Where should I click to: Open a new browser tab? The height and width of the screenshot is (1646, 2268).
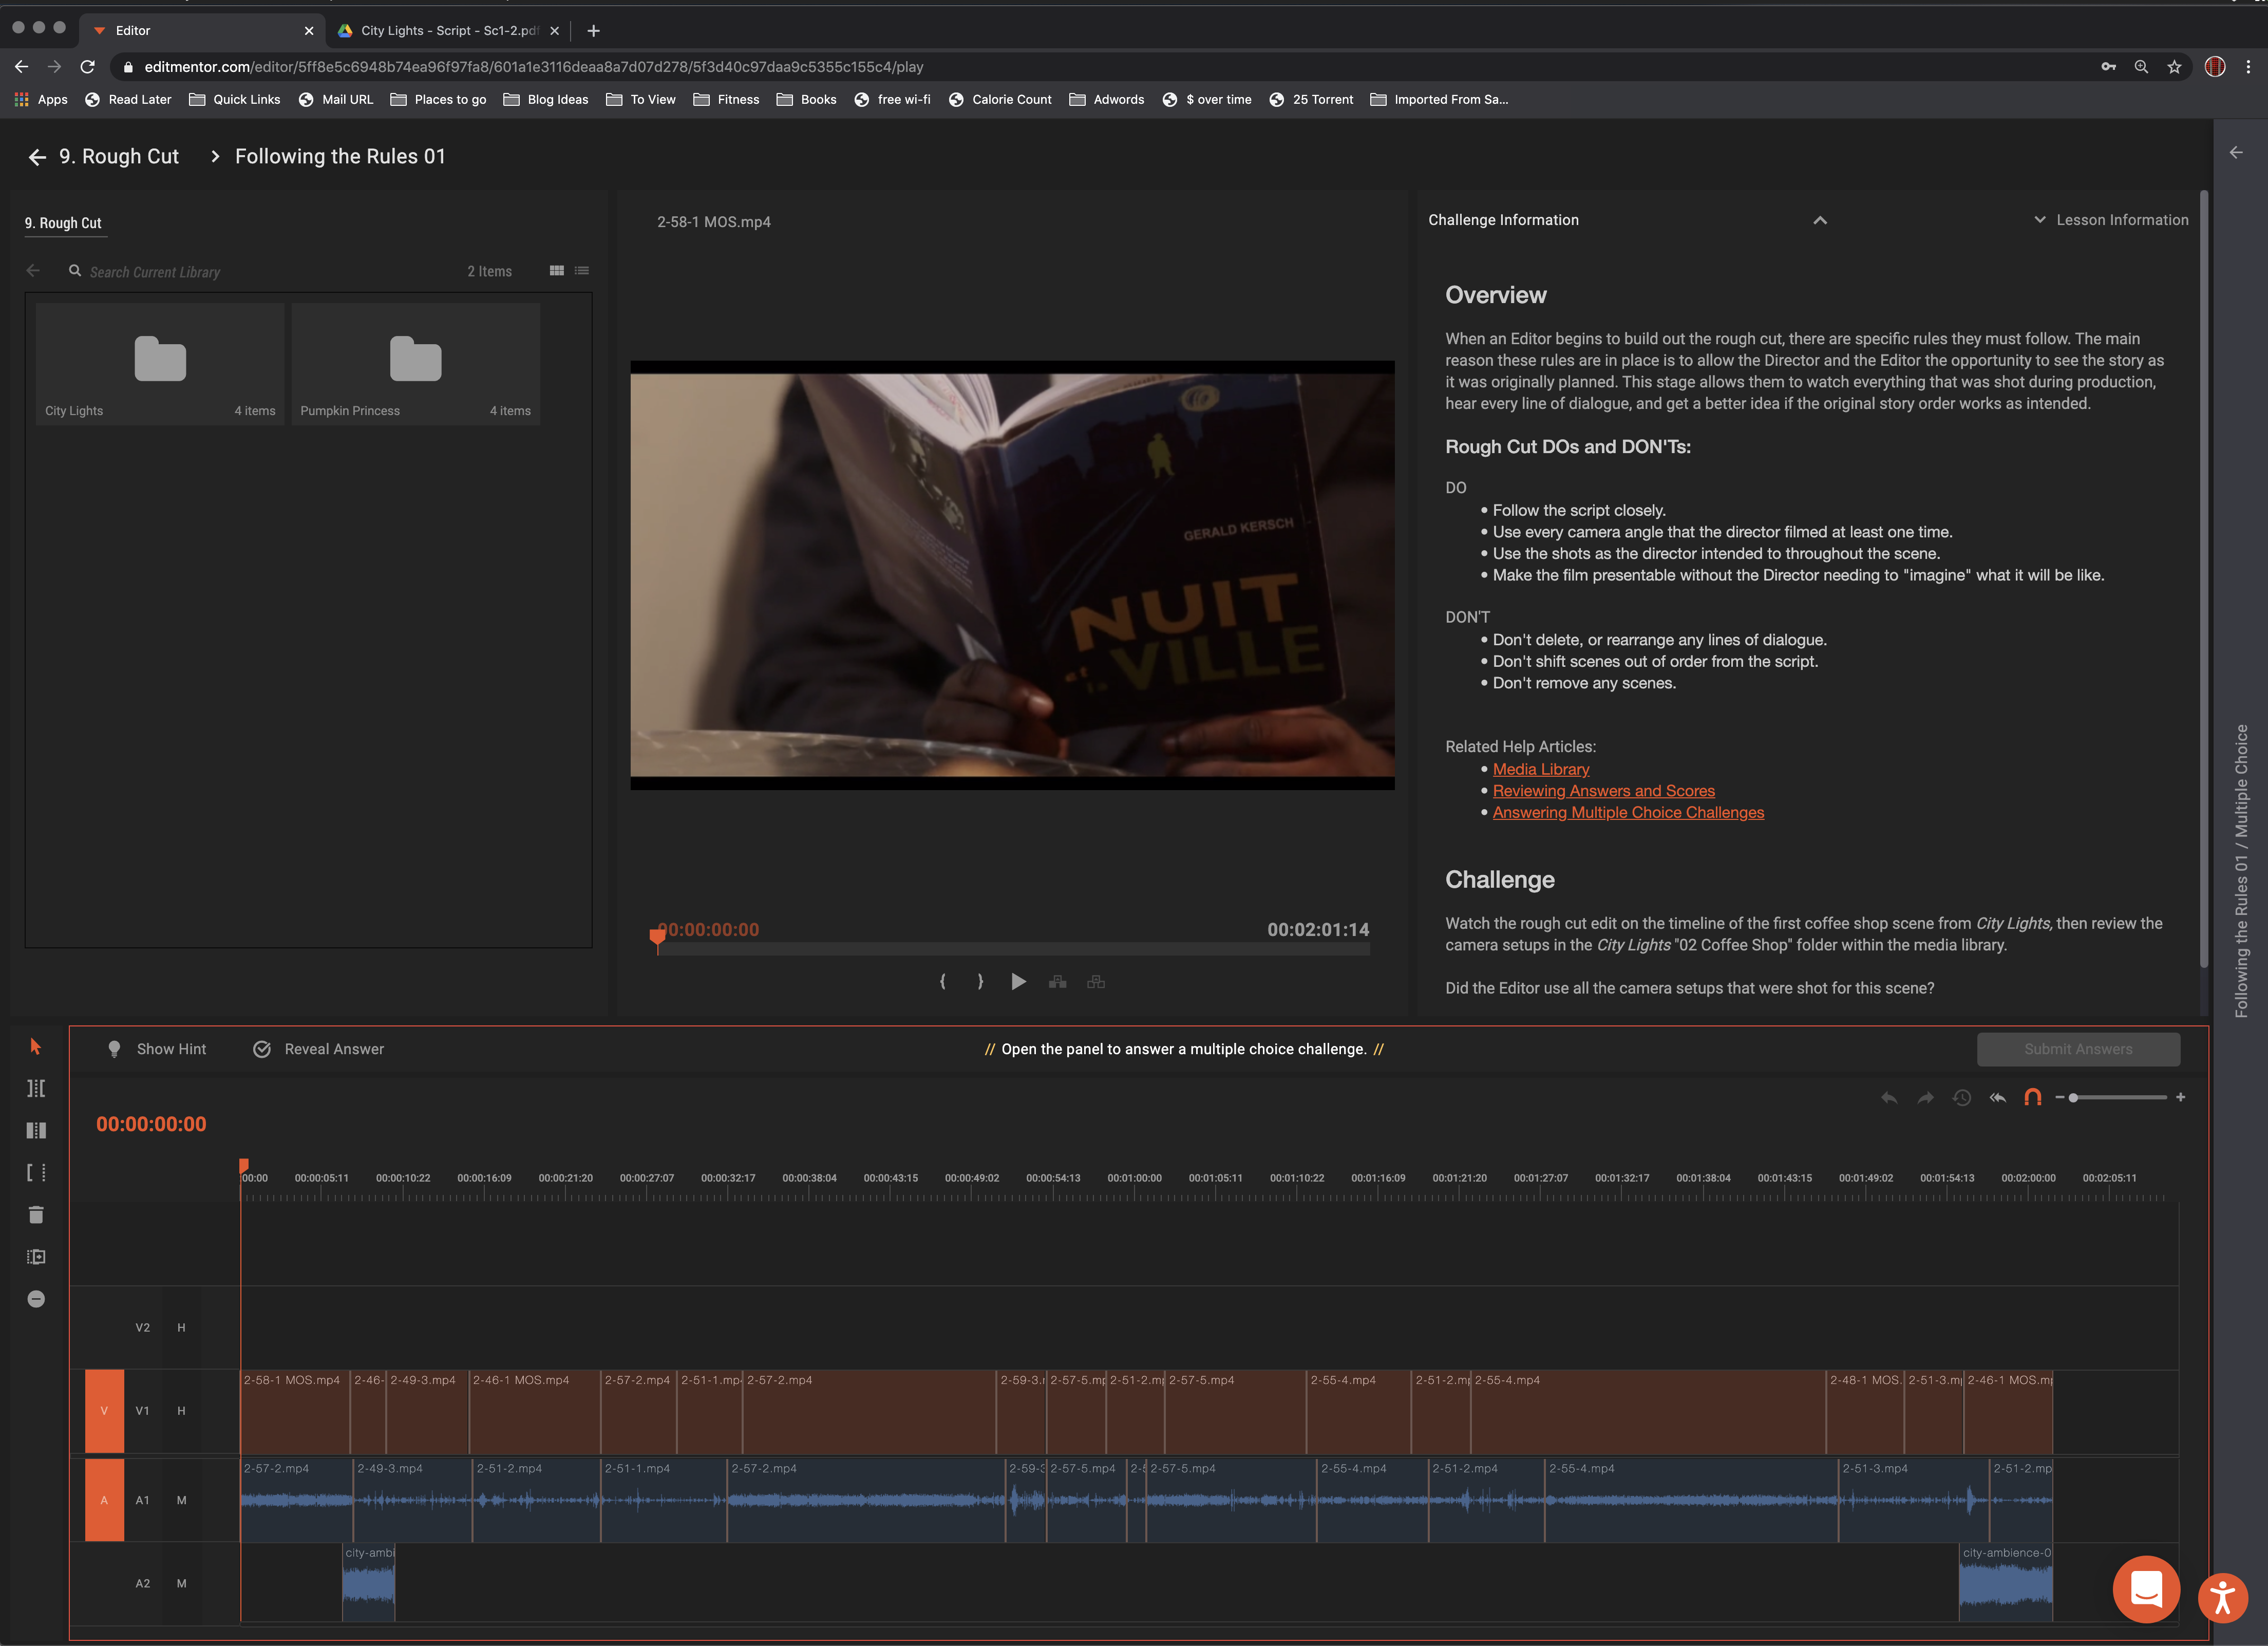pyautogui.click(x=593, y=30)
